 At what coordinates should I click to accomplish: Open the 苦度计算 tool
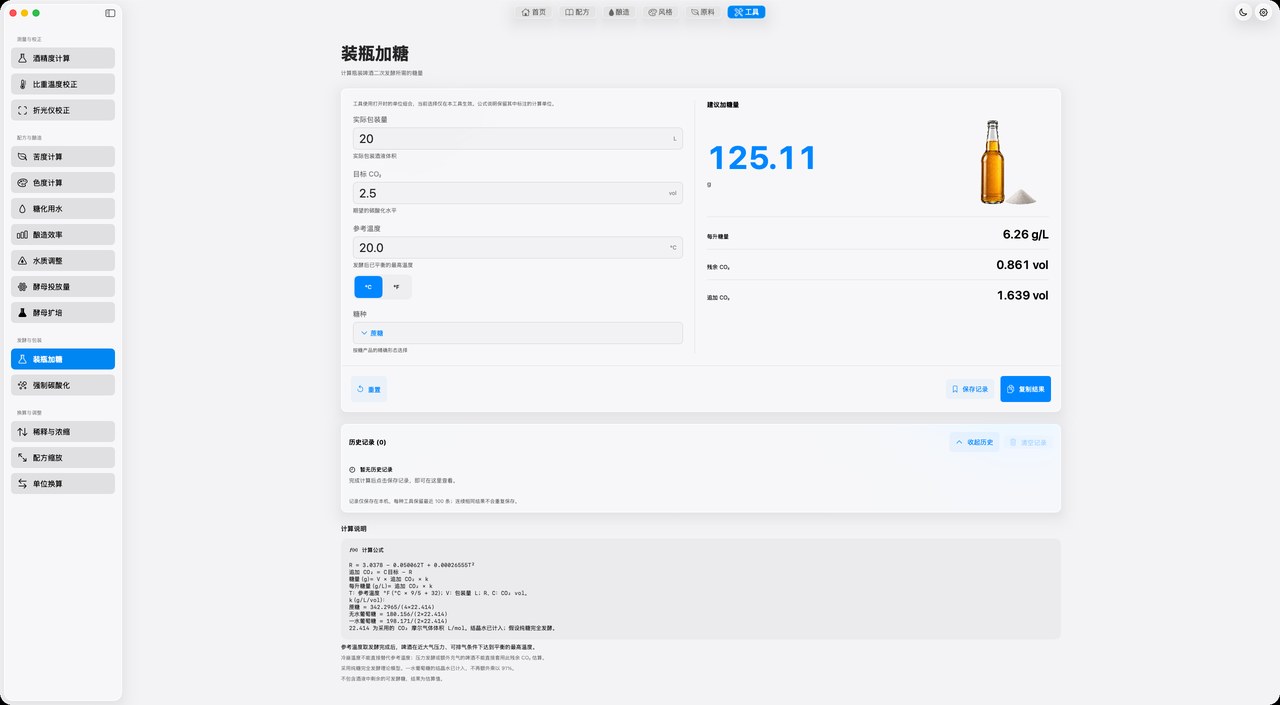tap(63, 157)
